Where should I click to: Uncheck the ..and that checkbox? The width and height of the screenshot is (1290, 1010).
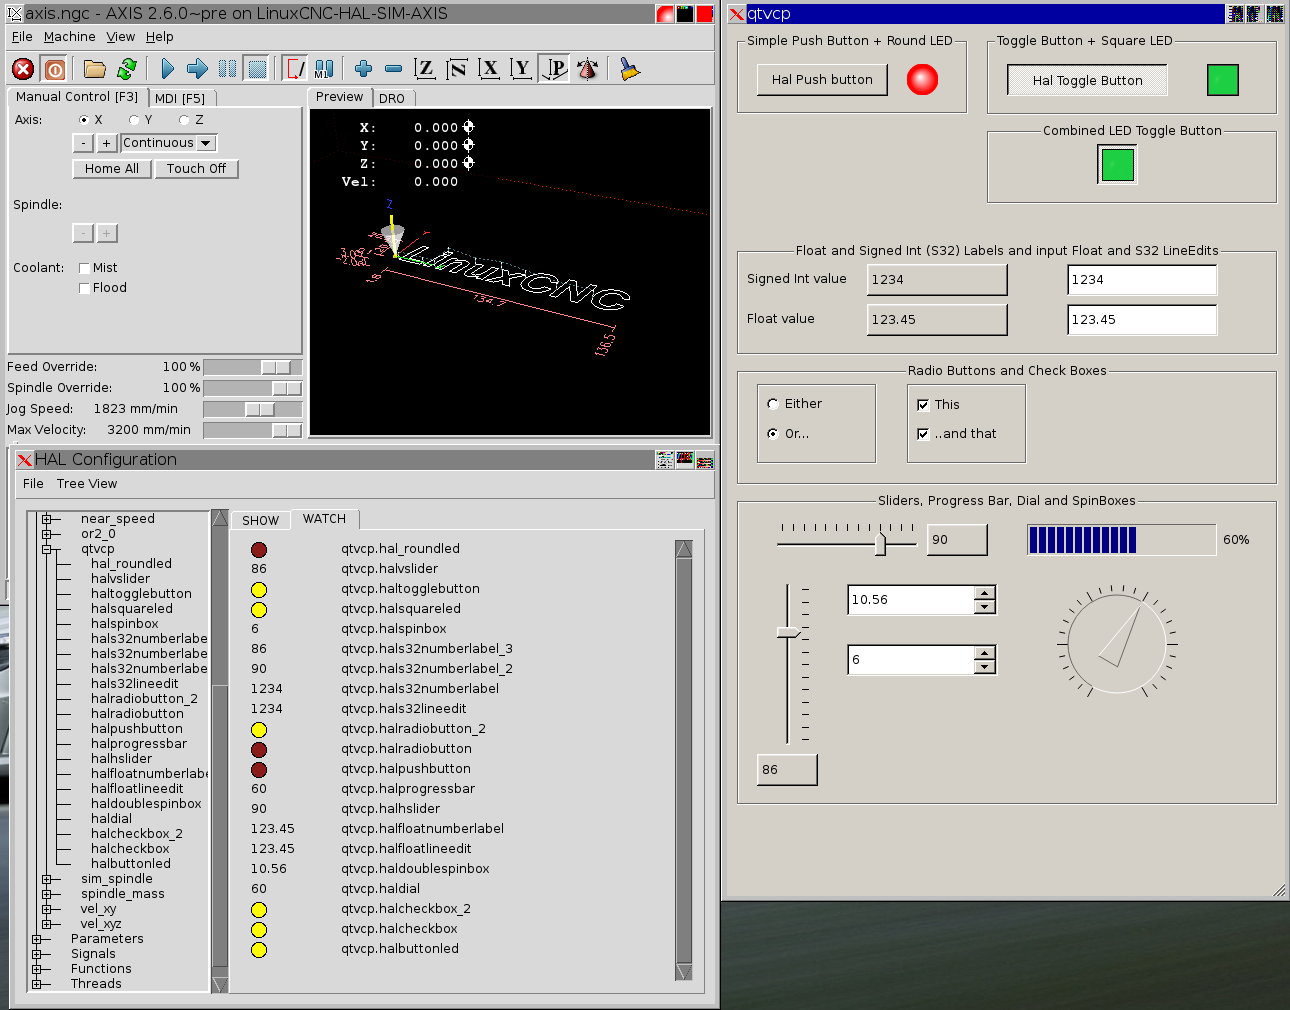pos(923,434)
